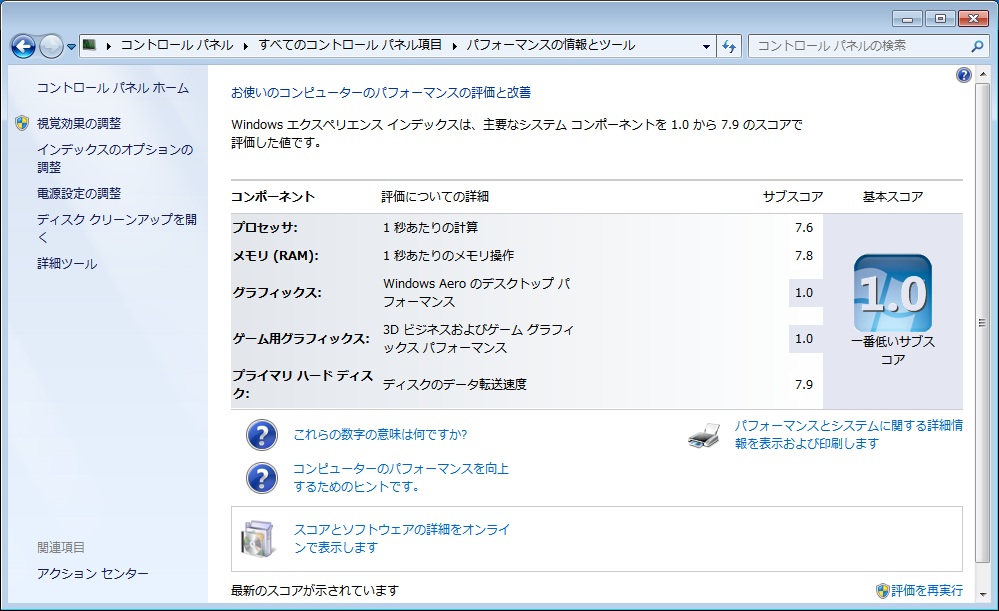Screen dimensions: 999x611
Task: Click パフォーマンスの情報とツール breadcrumb
Action: 550,45
